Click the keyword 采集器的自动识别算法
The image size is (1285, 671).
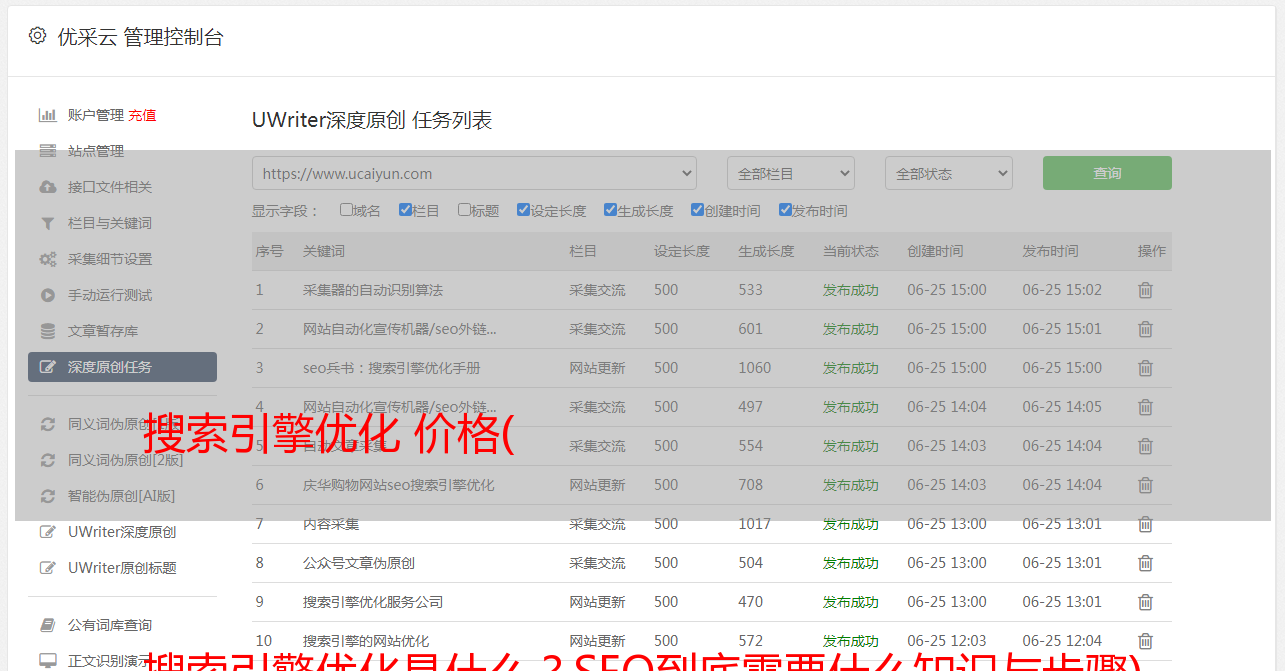(x=373, y=290)
